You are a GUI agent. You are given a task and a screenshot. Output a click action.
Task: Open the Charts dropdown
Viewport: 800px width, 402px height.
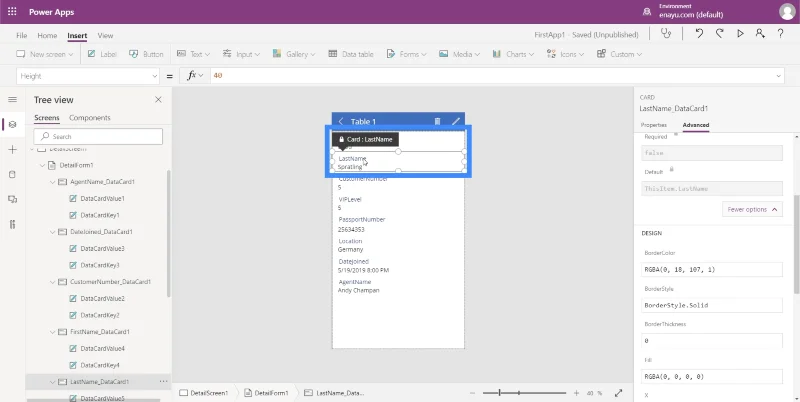coord(513,54)
